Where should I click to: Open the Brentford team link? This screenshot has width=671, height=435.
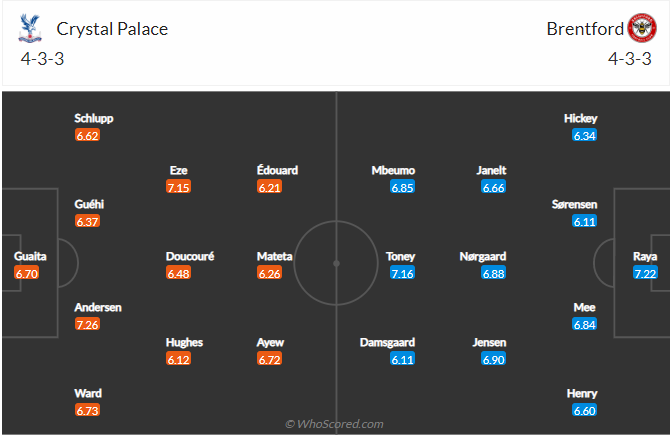[x=582, y=28]
